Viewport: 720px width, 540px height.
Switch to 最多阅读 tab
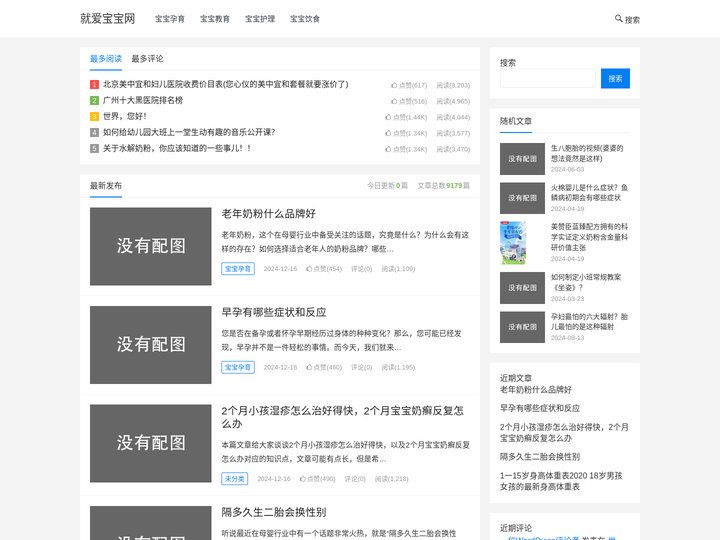[x=106, y=59]
